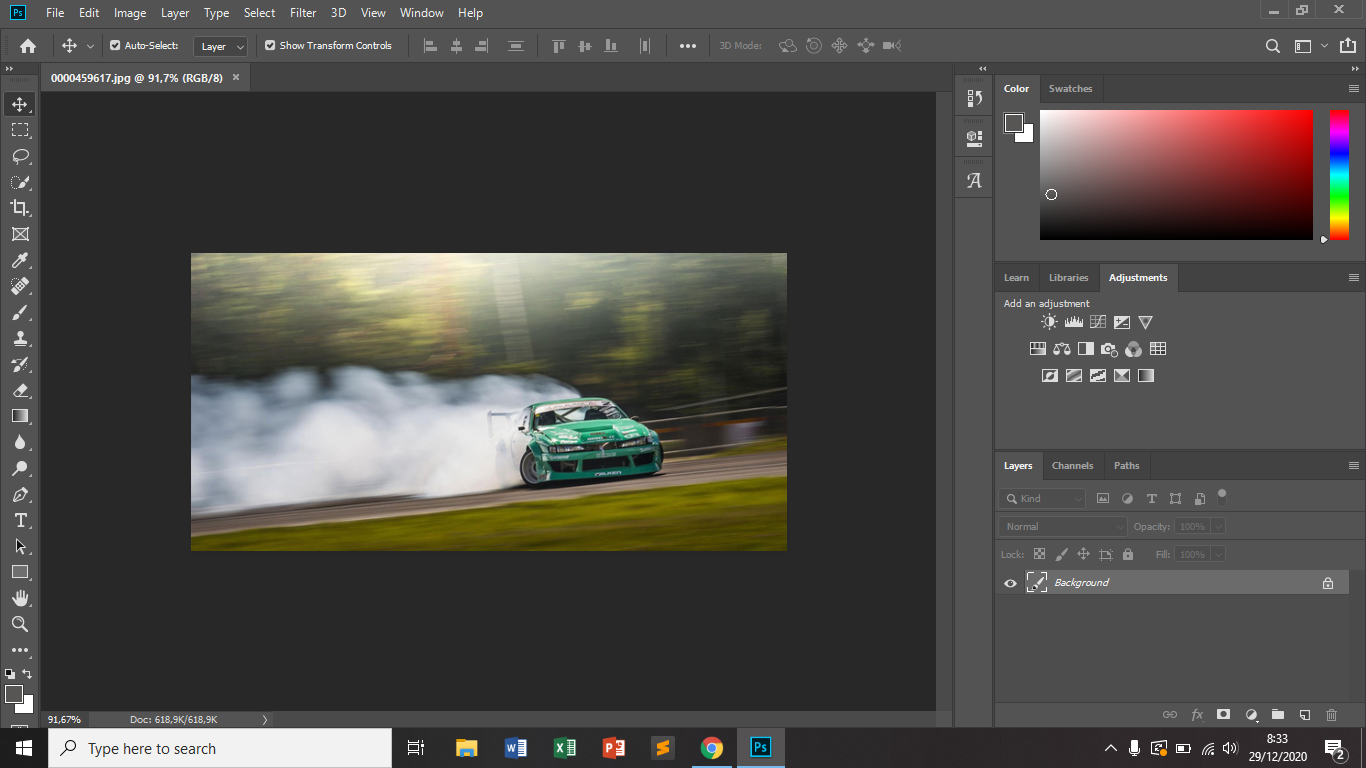Delete layer using the trash button
This screenshot has width=1366, height=768.
(x=1331, y=714)
